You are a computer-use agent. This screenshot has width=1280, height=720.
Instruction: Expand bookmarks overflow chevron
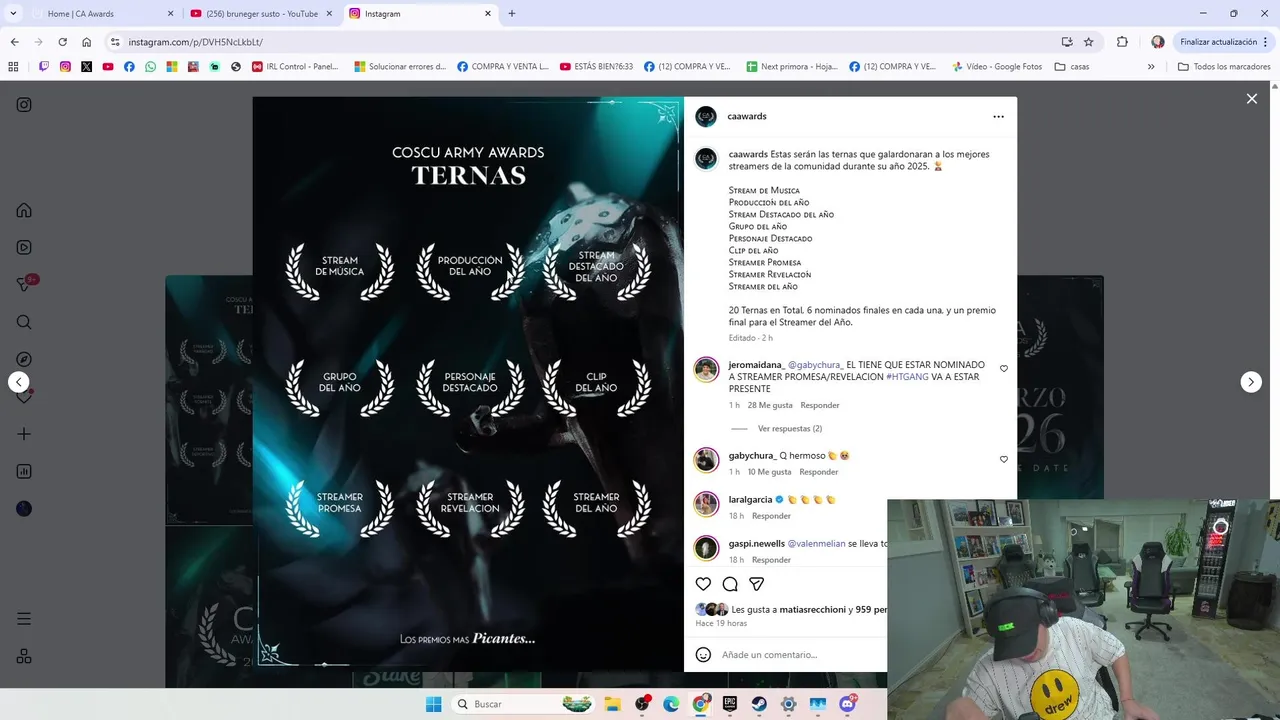pyautogui.click(x=1151, y=67)
